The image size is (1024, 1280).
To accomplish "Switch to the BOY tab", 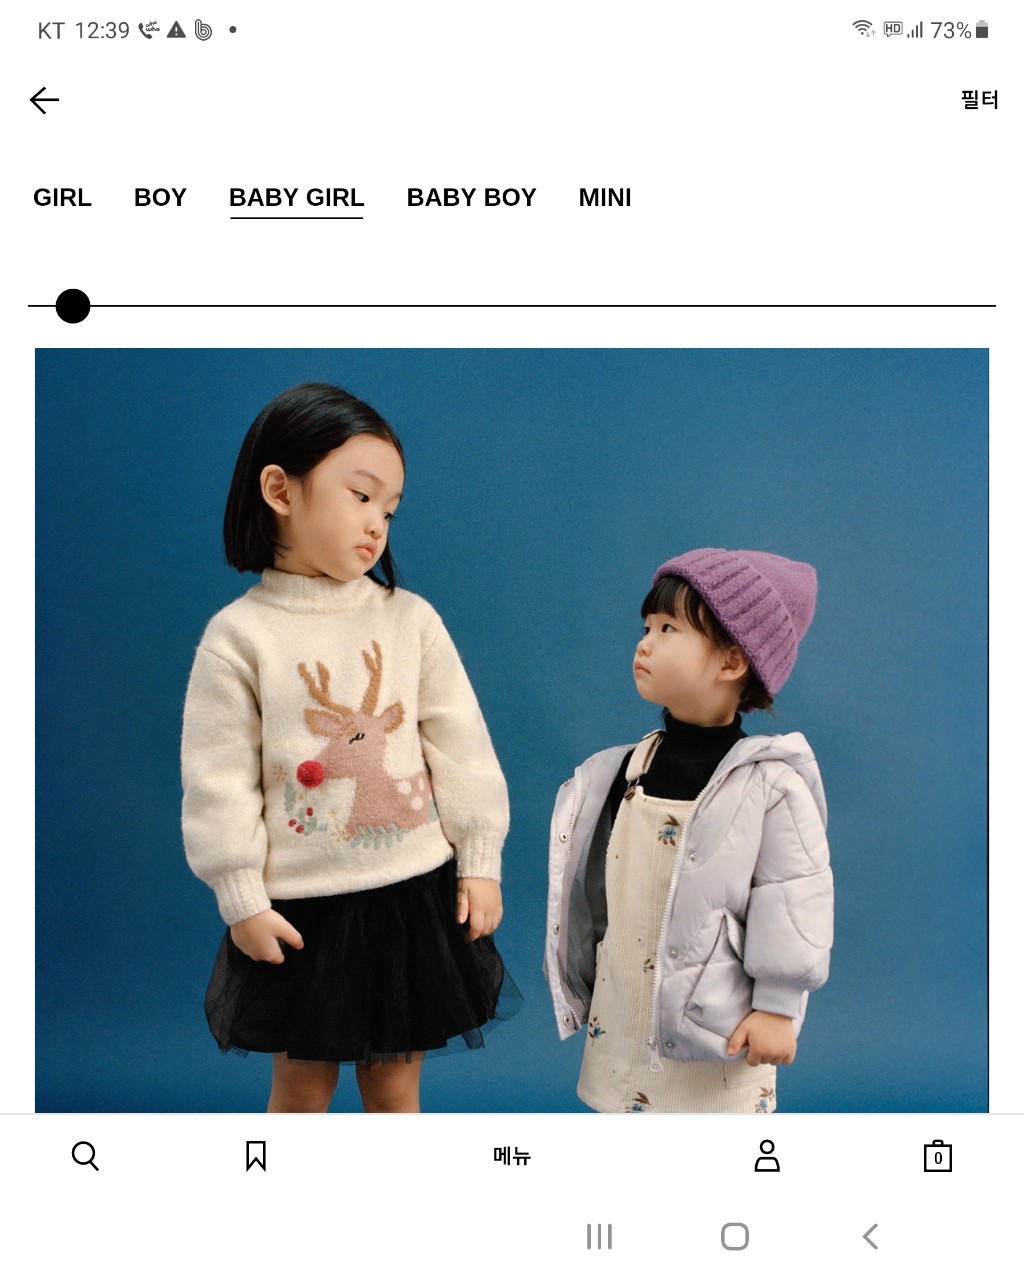I will [160, 197].
